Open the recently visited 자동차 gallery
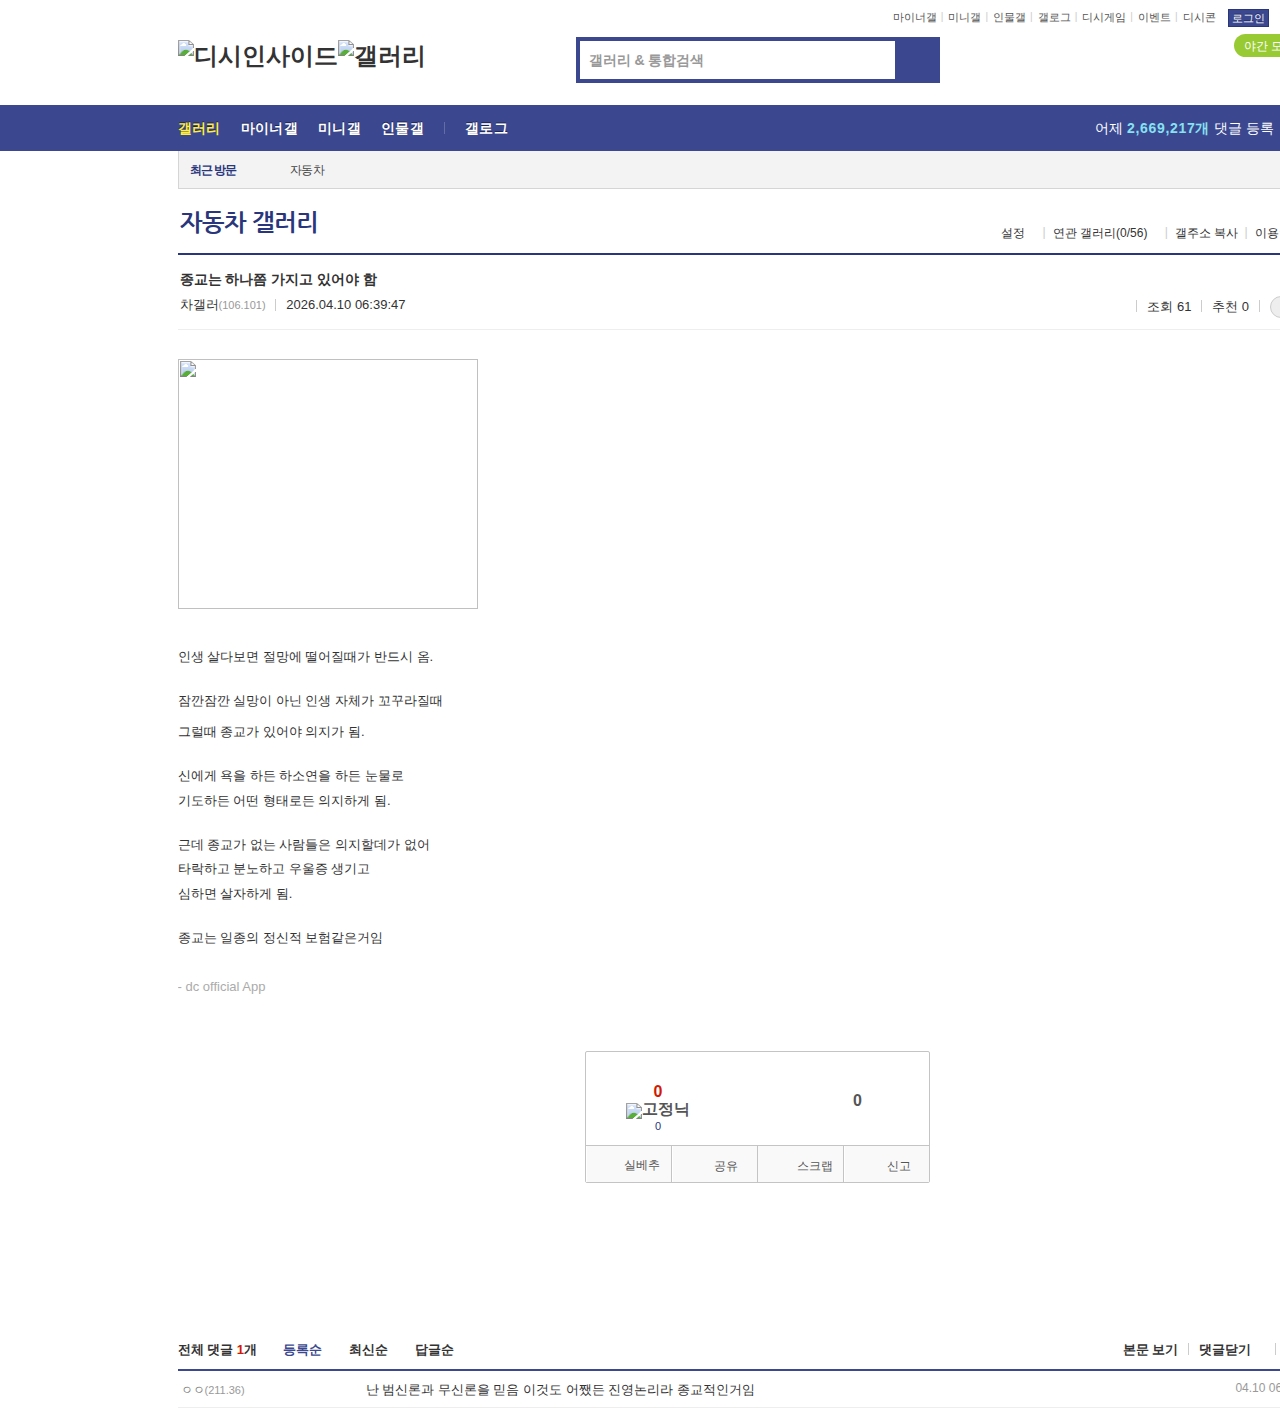This screenshot has height=1427, width=1280. [307, 170]
